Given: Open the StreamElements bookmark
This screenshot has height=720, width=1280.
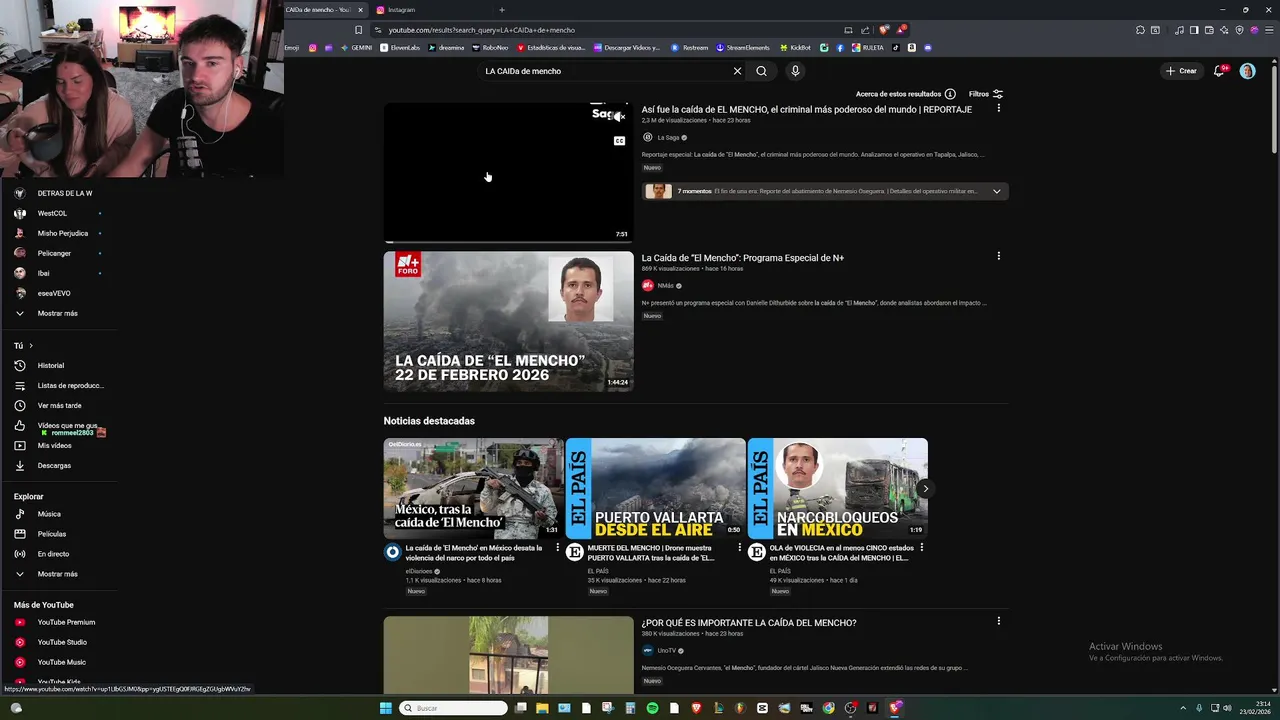Looking at the screenshot, I should 742,47.
